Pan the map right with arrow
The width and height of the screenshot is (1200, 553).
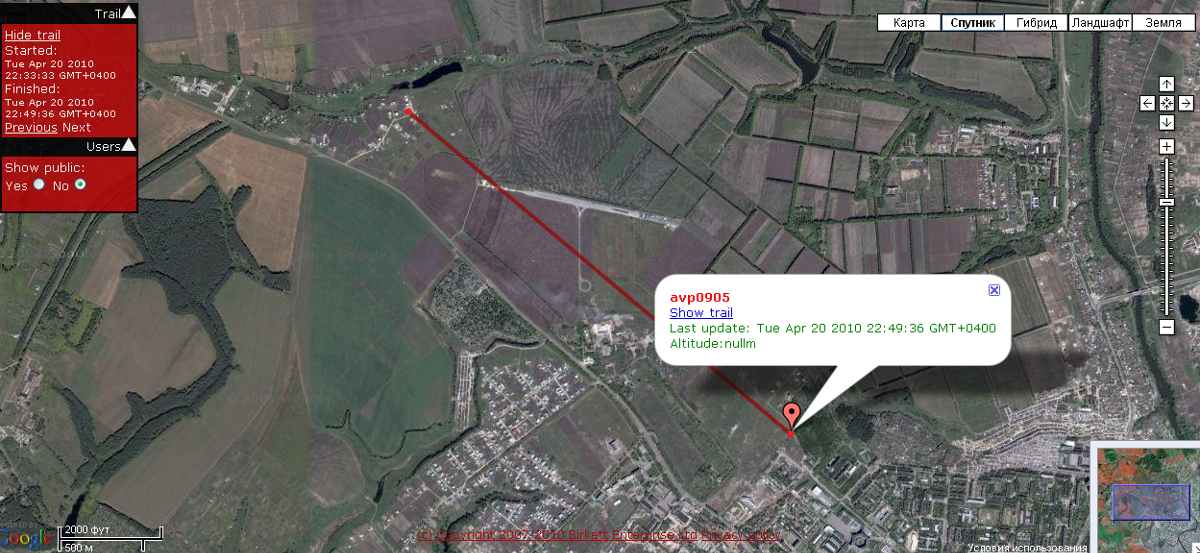tap(1185, 103)
